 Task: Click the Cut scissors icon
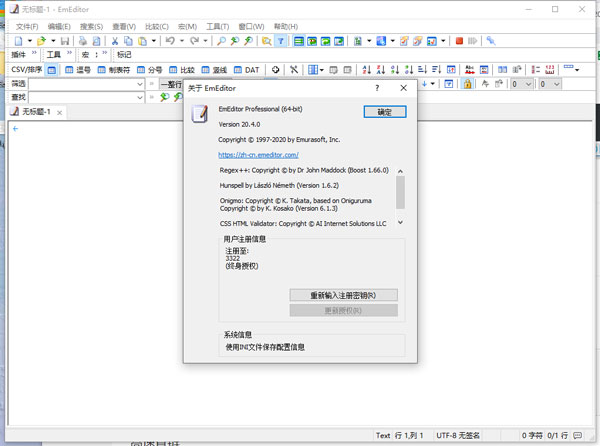[x=115, y=41]
